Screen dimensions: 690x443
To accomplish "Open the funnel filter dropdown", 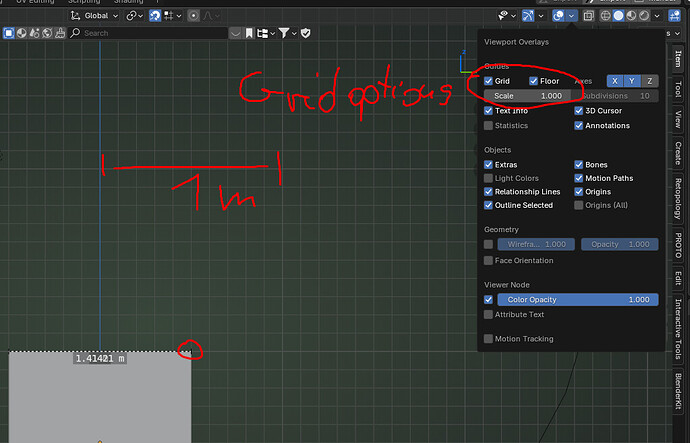I will [x=288, y=33].
